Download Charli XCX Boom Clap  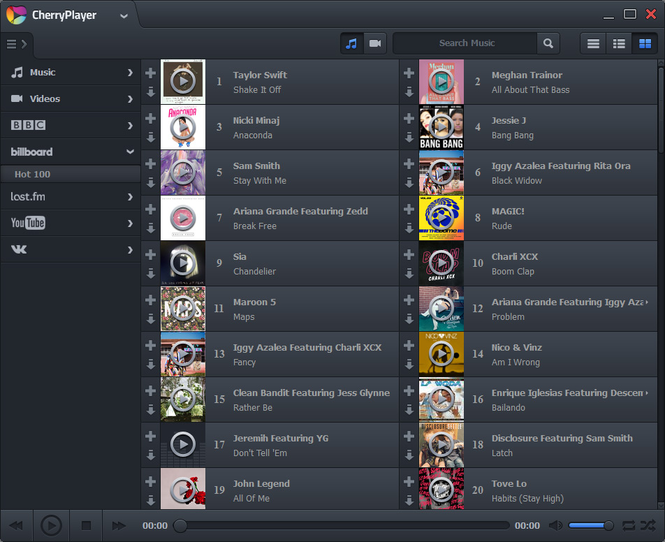tap(409, 273)
